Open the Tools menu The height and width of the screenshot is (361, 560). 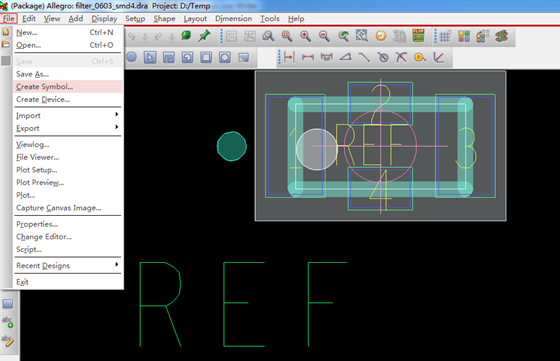coord(270,19)
